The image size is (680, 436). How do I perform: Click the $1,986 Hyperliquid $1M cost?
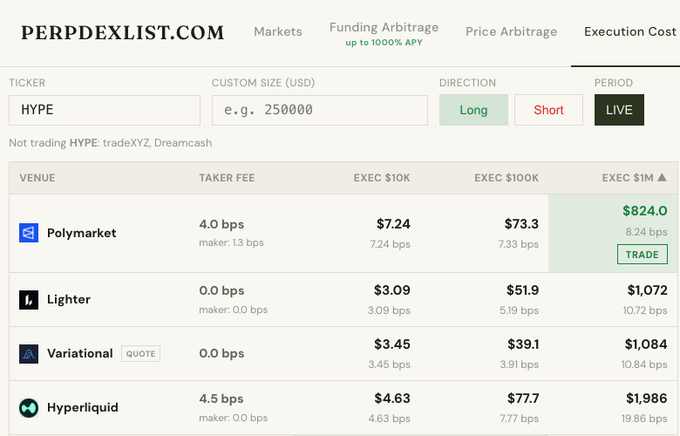point(646,398)
